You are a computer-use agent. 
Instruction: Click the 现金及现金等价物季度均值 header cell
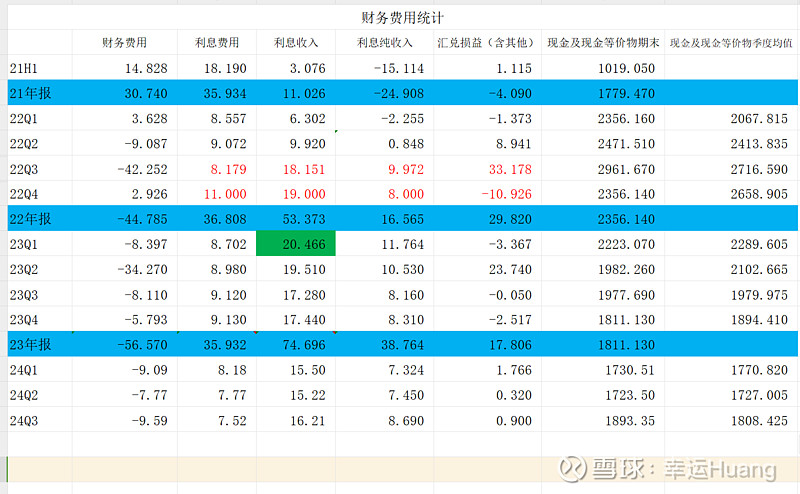tap(731, 43)
